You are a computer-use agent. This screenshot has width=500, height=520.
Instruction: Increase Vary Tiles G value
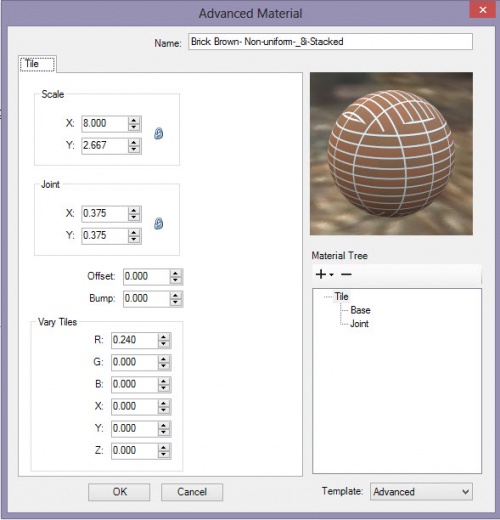164,359
